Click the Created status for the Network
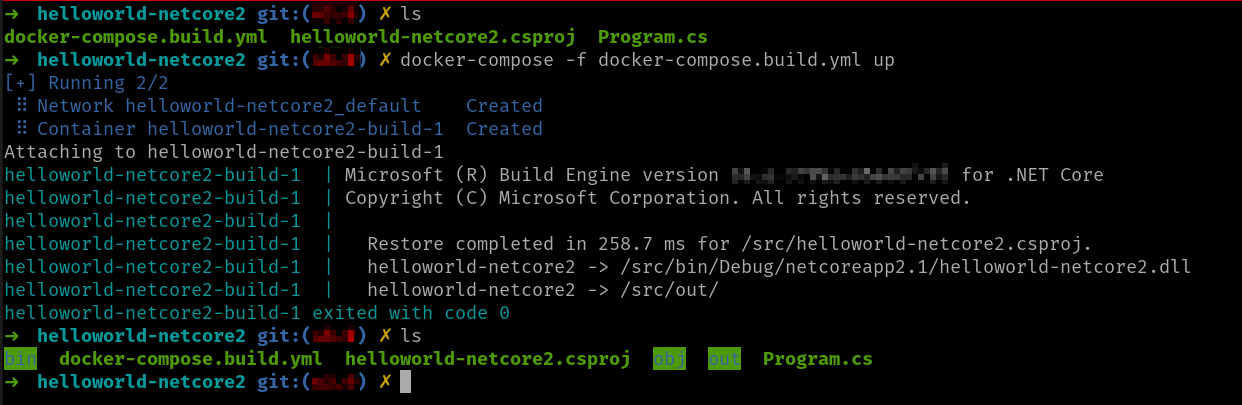 coord(504,106)
